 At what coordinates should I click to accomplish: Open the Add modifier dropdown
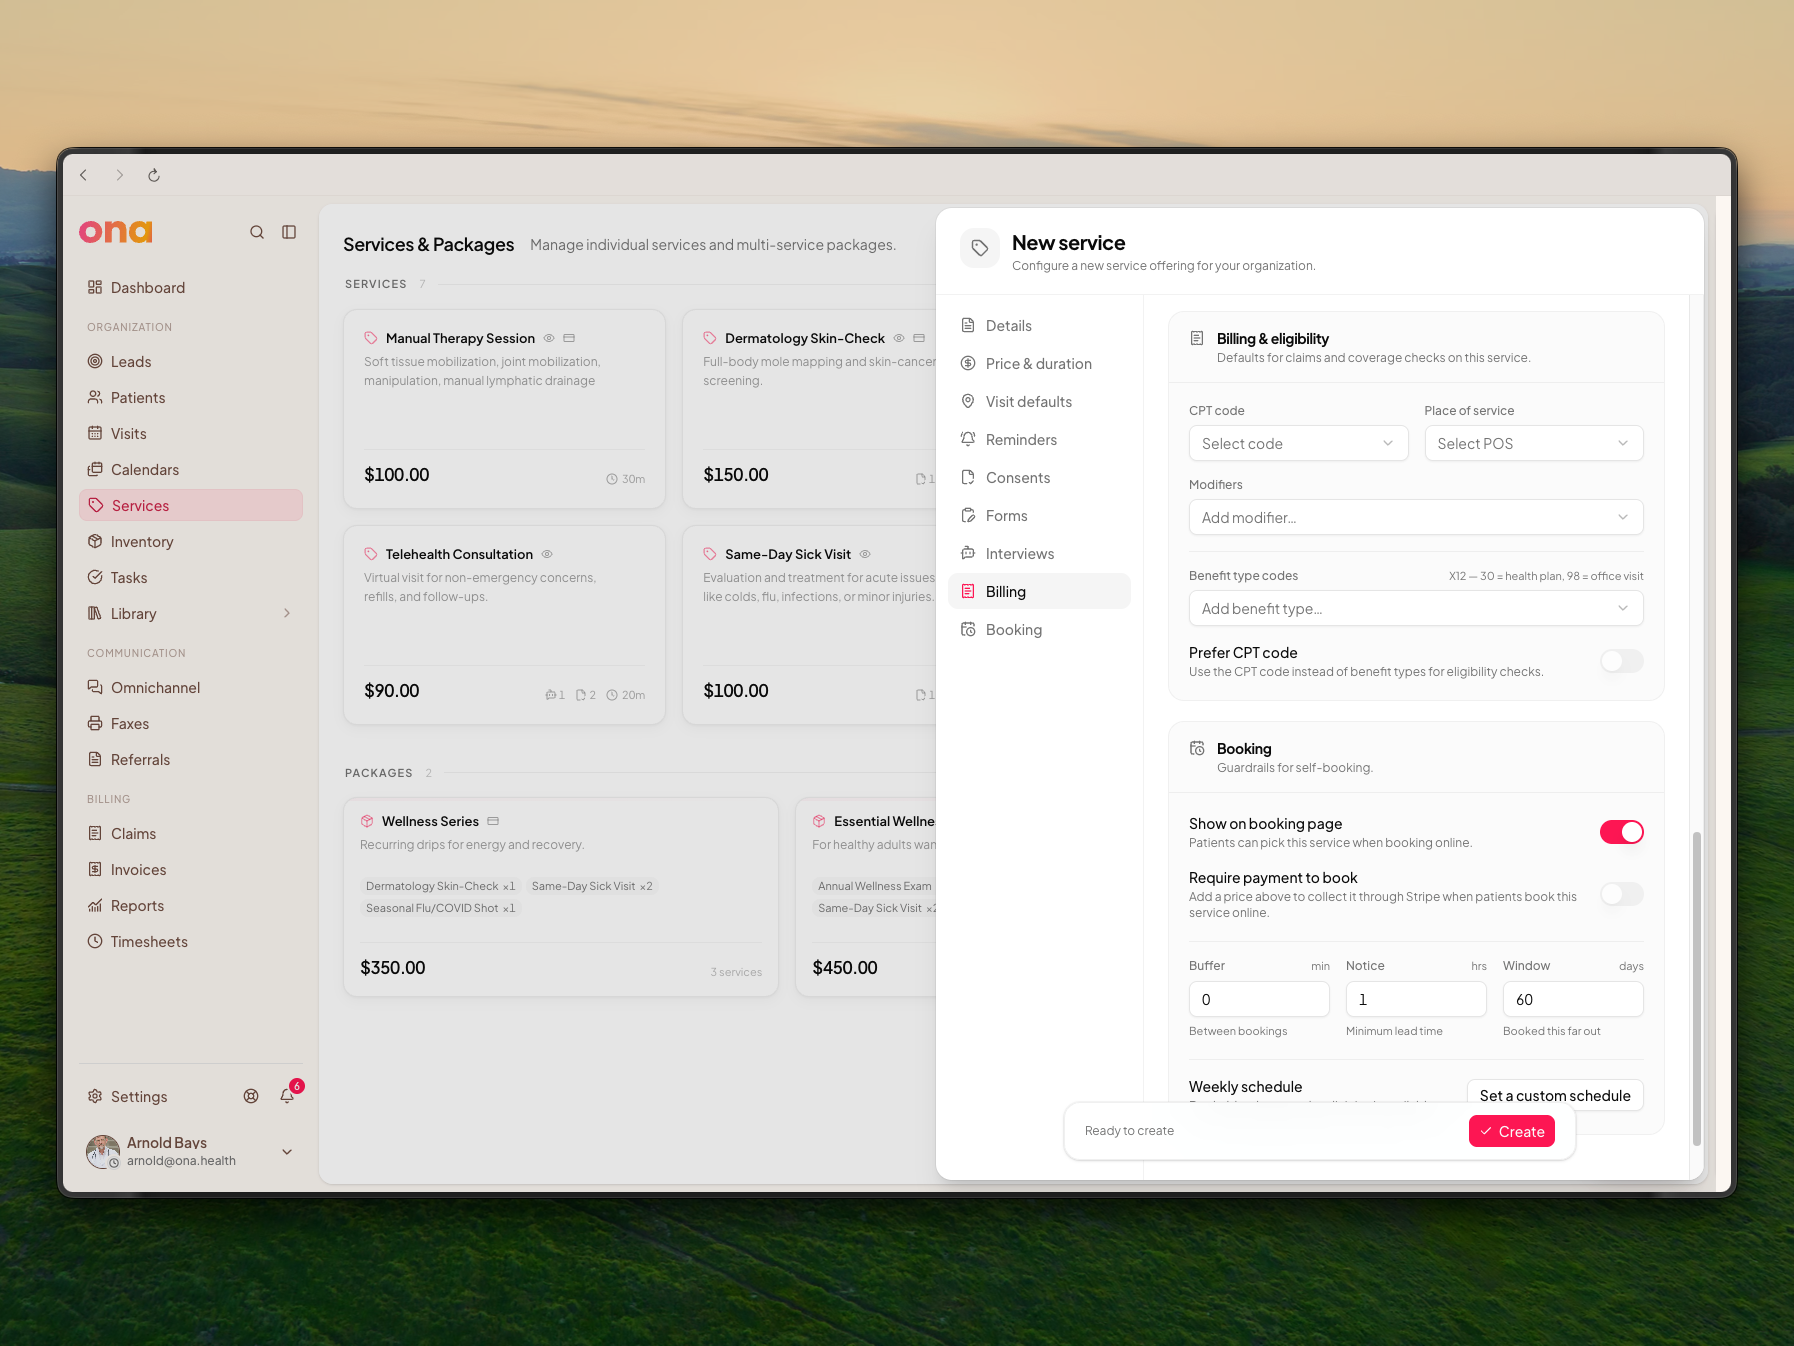1416,517
